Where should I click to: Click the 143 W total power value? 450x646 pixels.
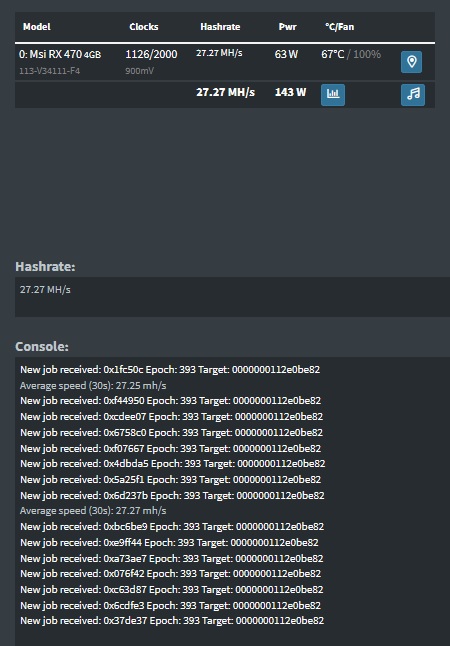pyautogui.click(x=291, y=92)
